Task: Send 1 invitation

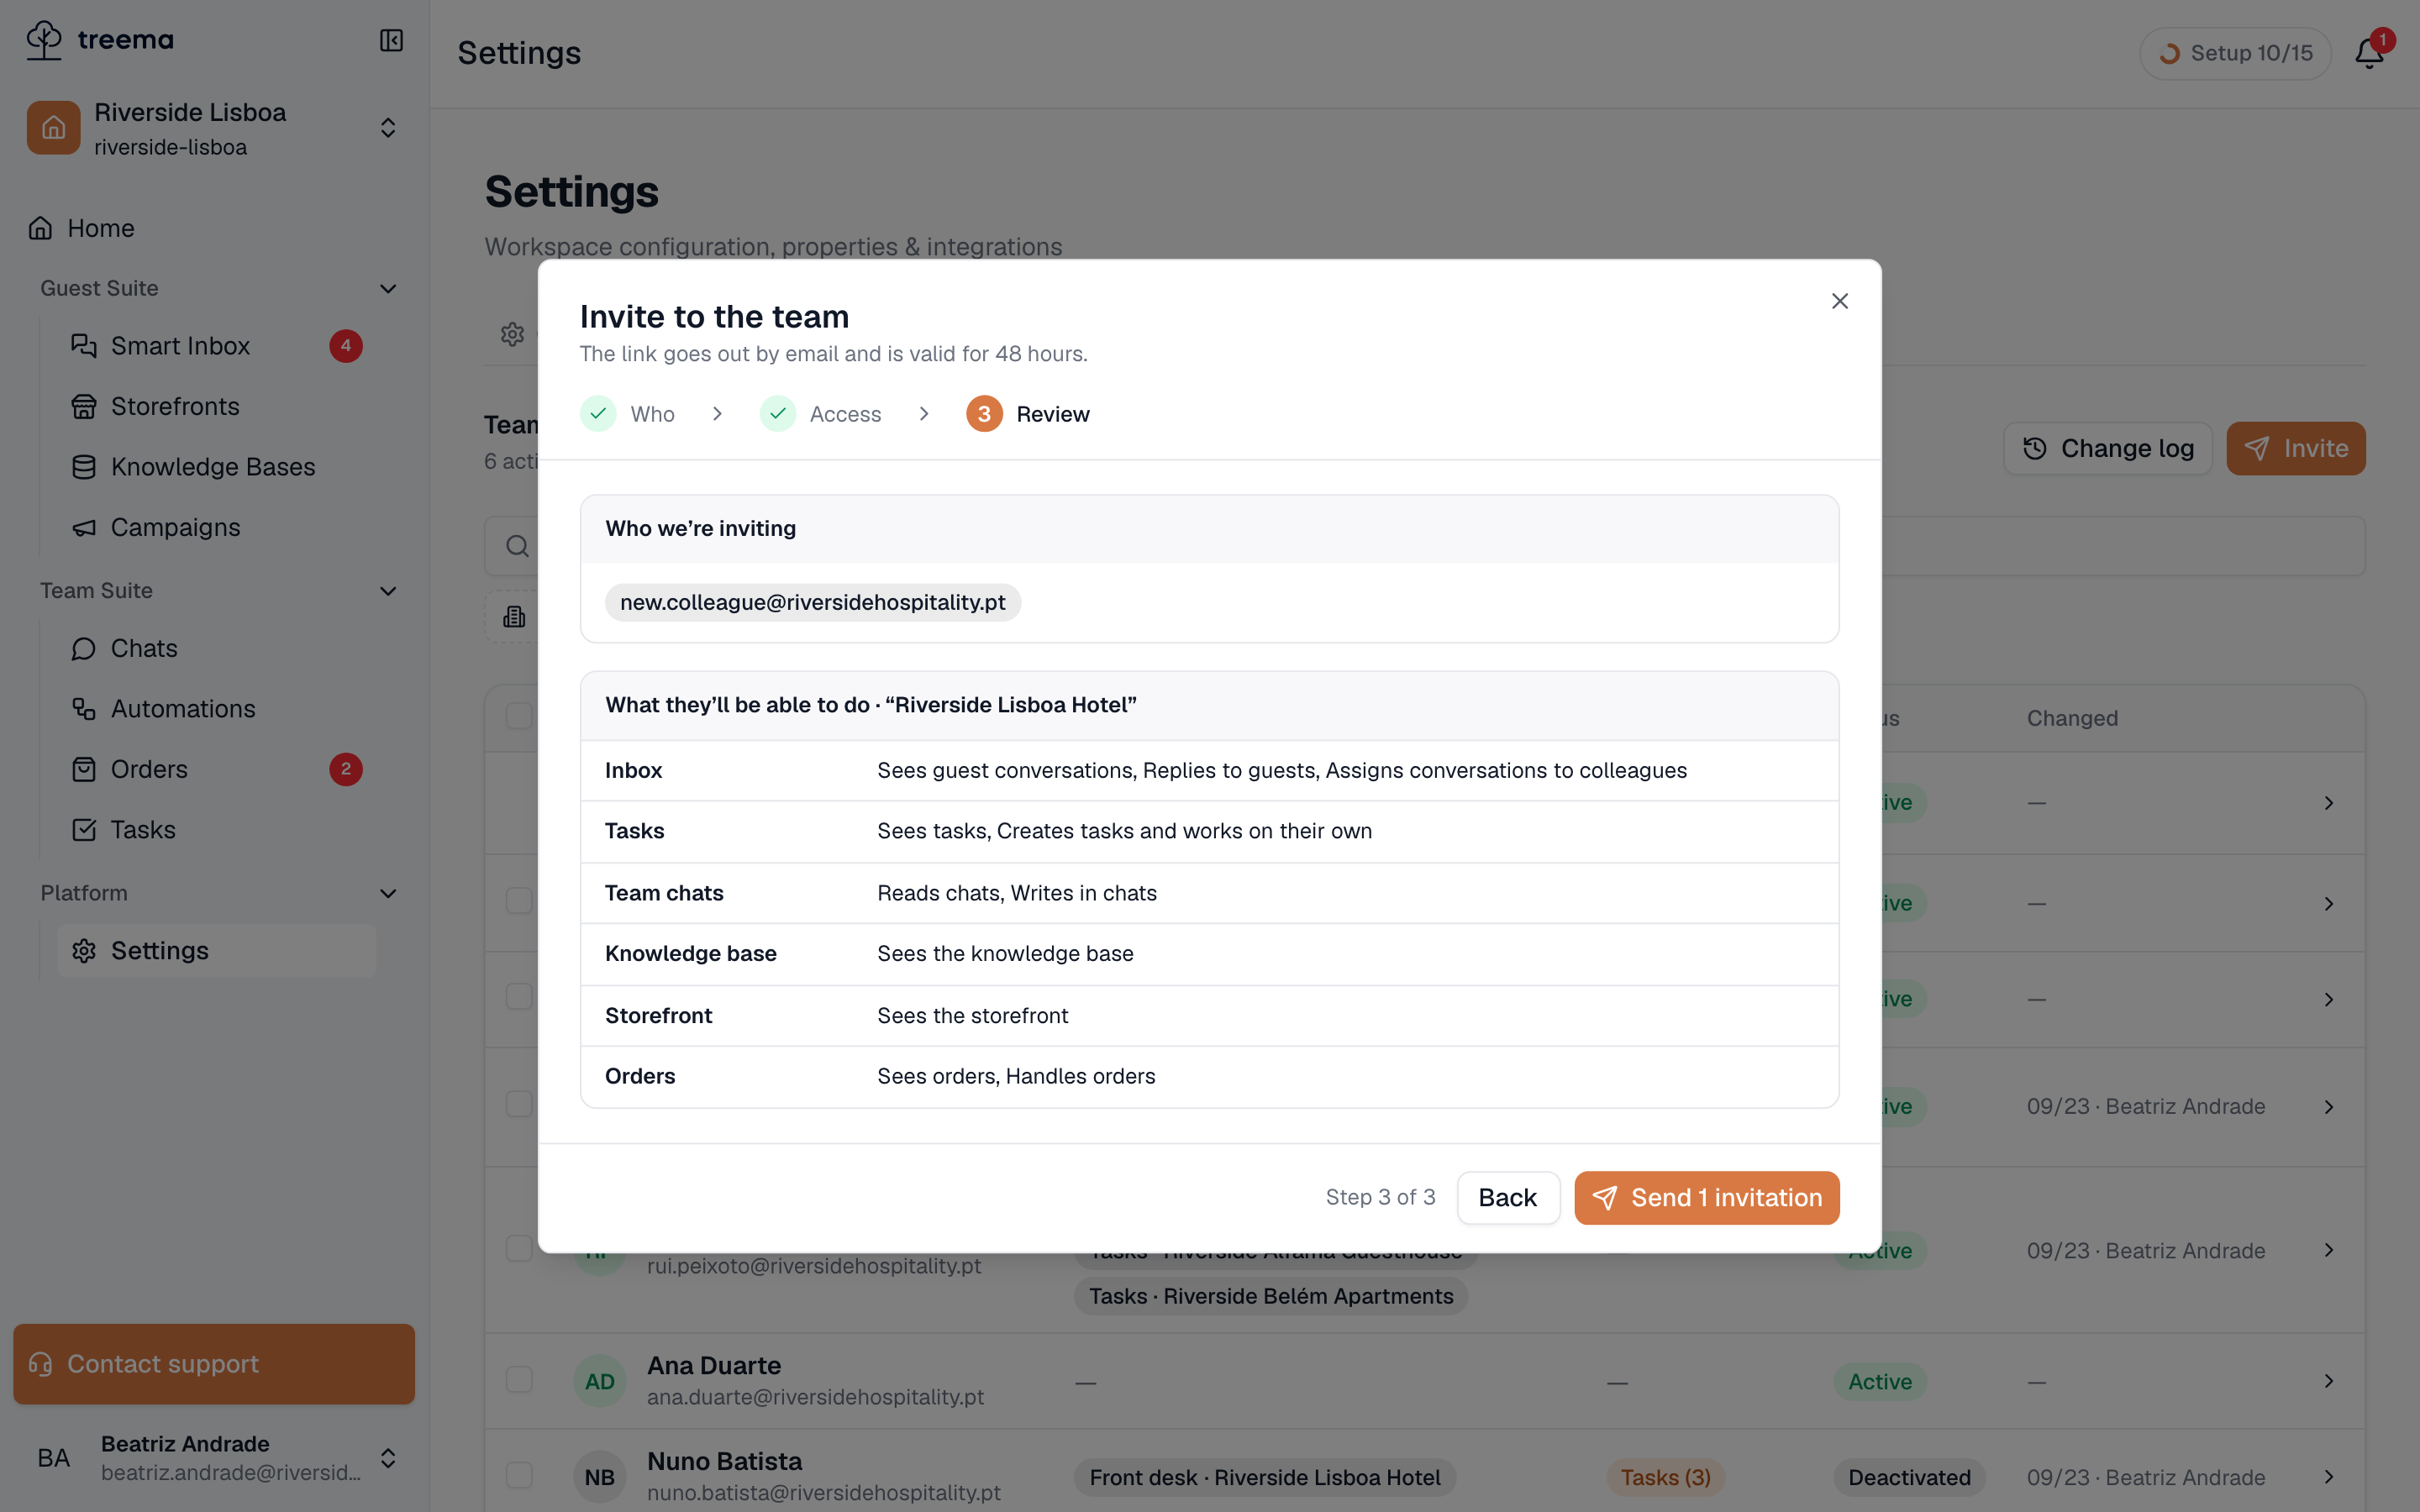Action: point(1706,1197)
